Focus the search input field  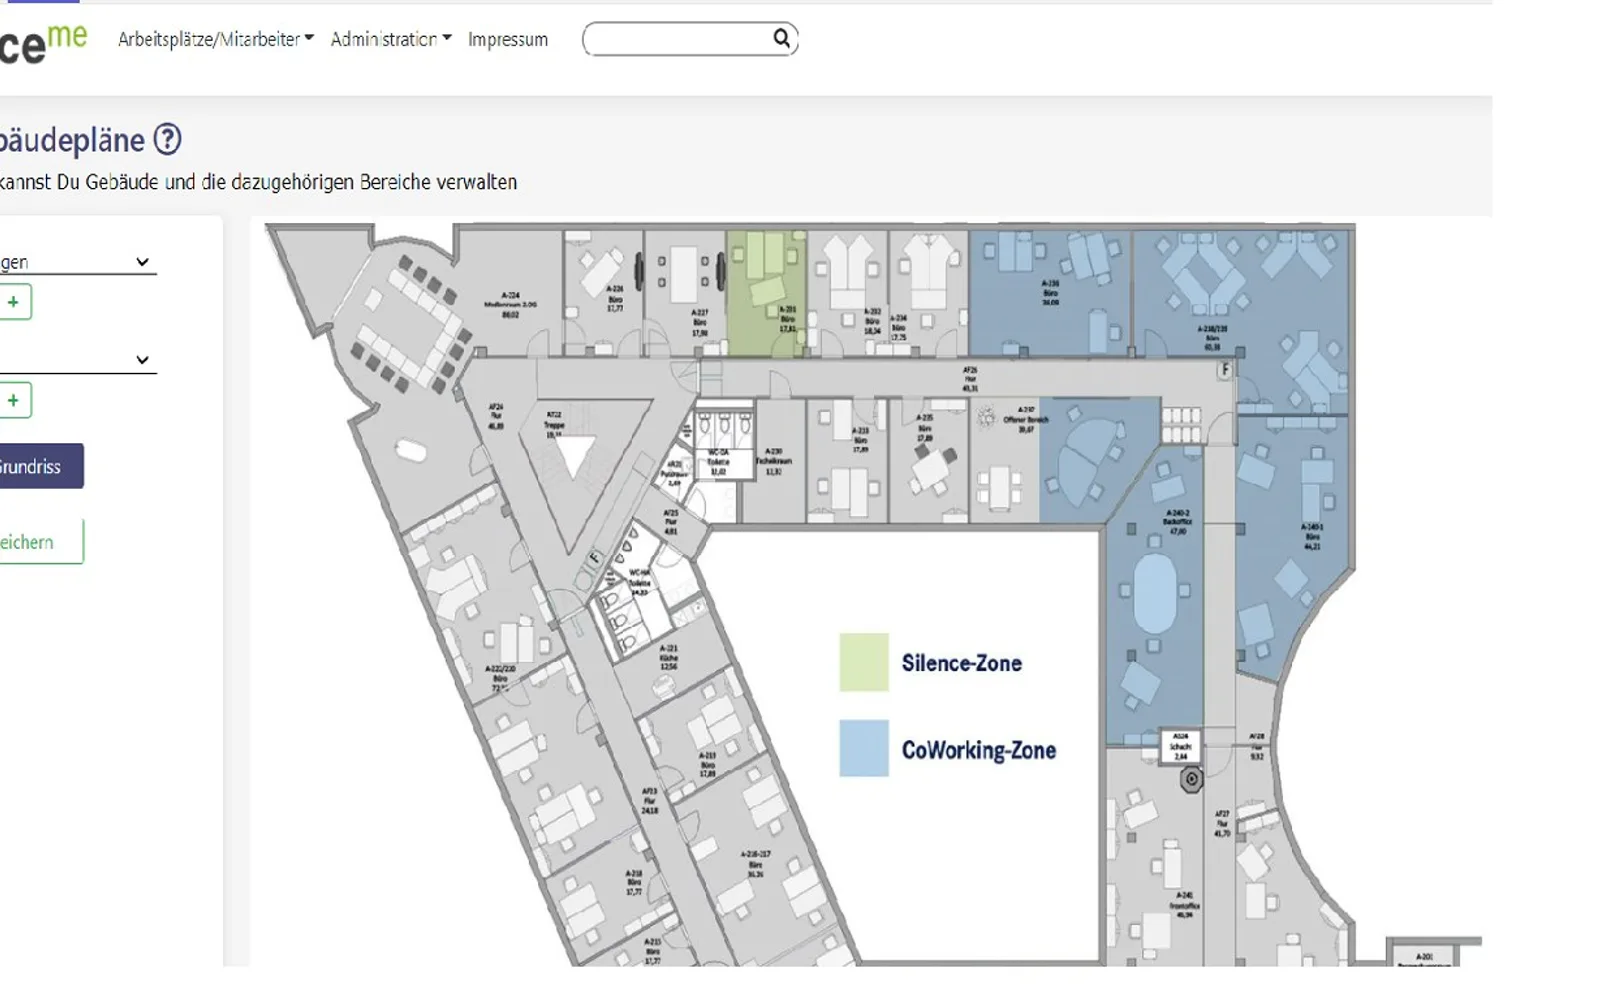(690, 39)
